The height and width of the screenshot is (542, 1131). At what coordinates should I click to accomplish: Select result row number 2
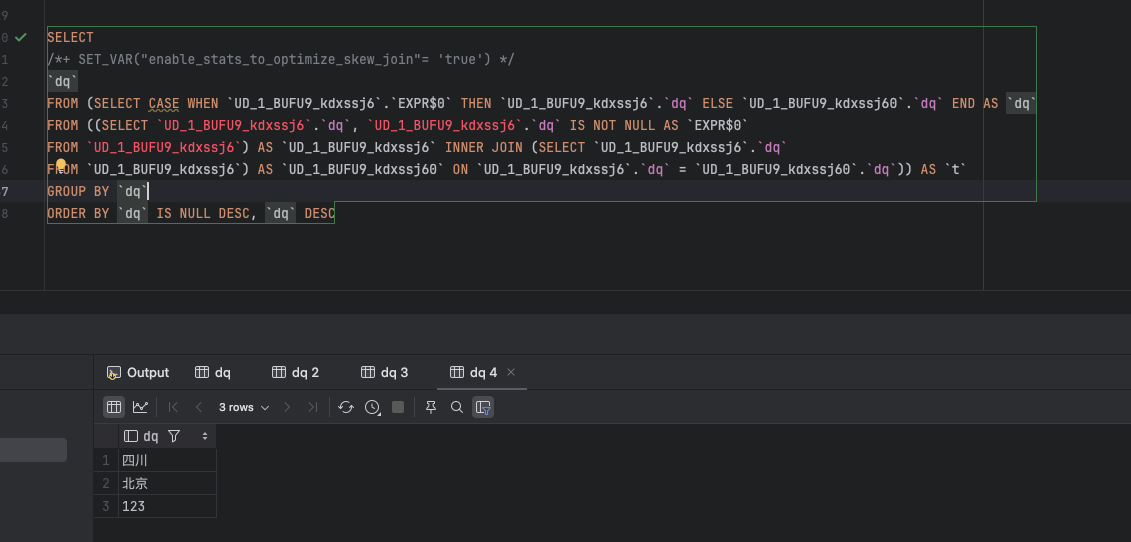point(106,484)
